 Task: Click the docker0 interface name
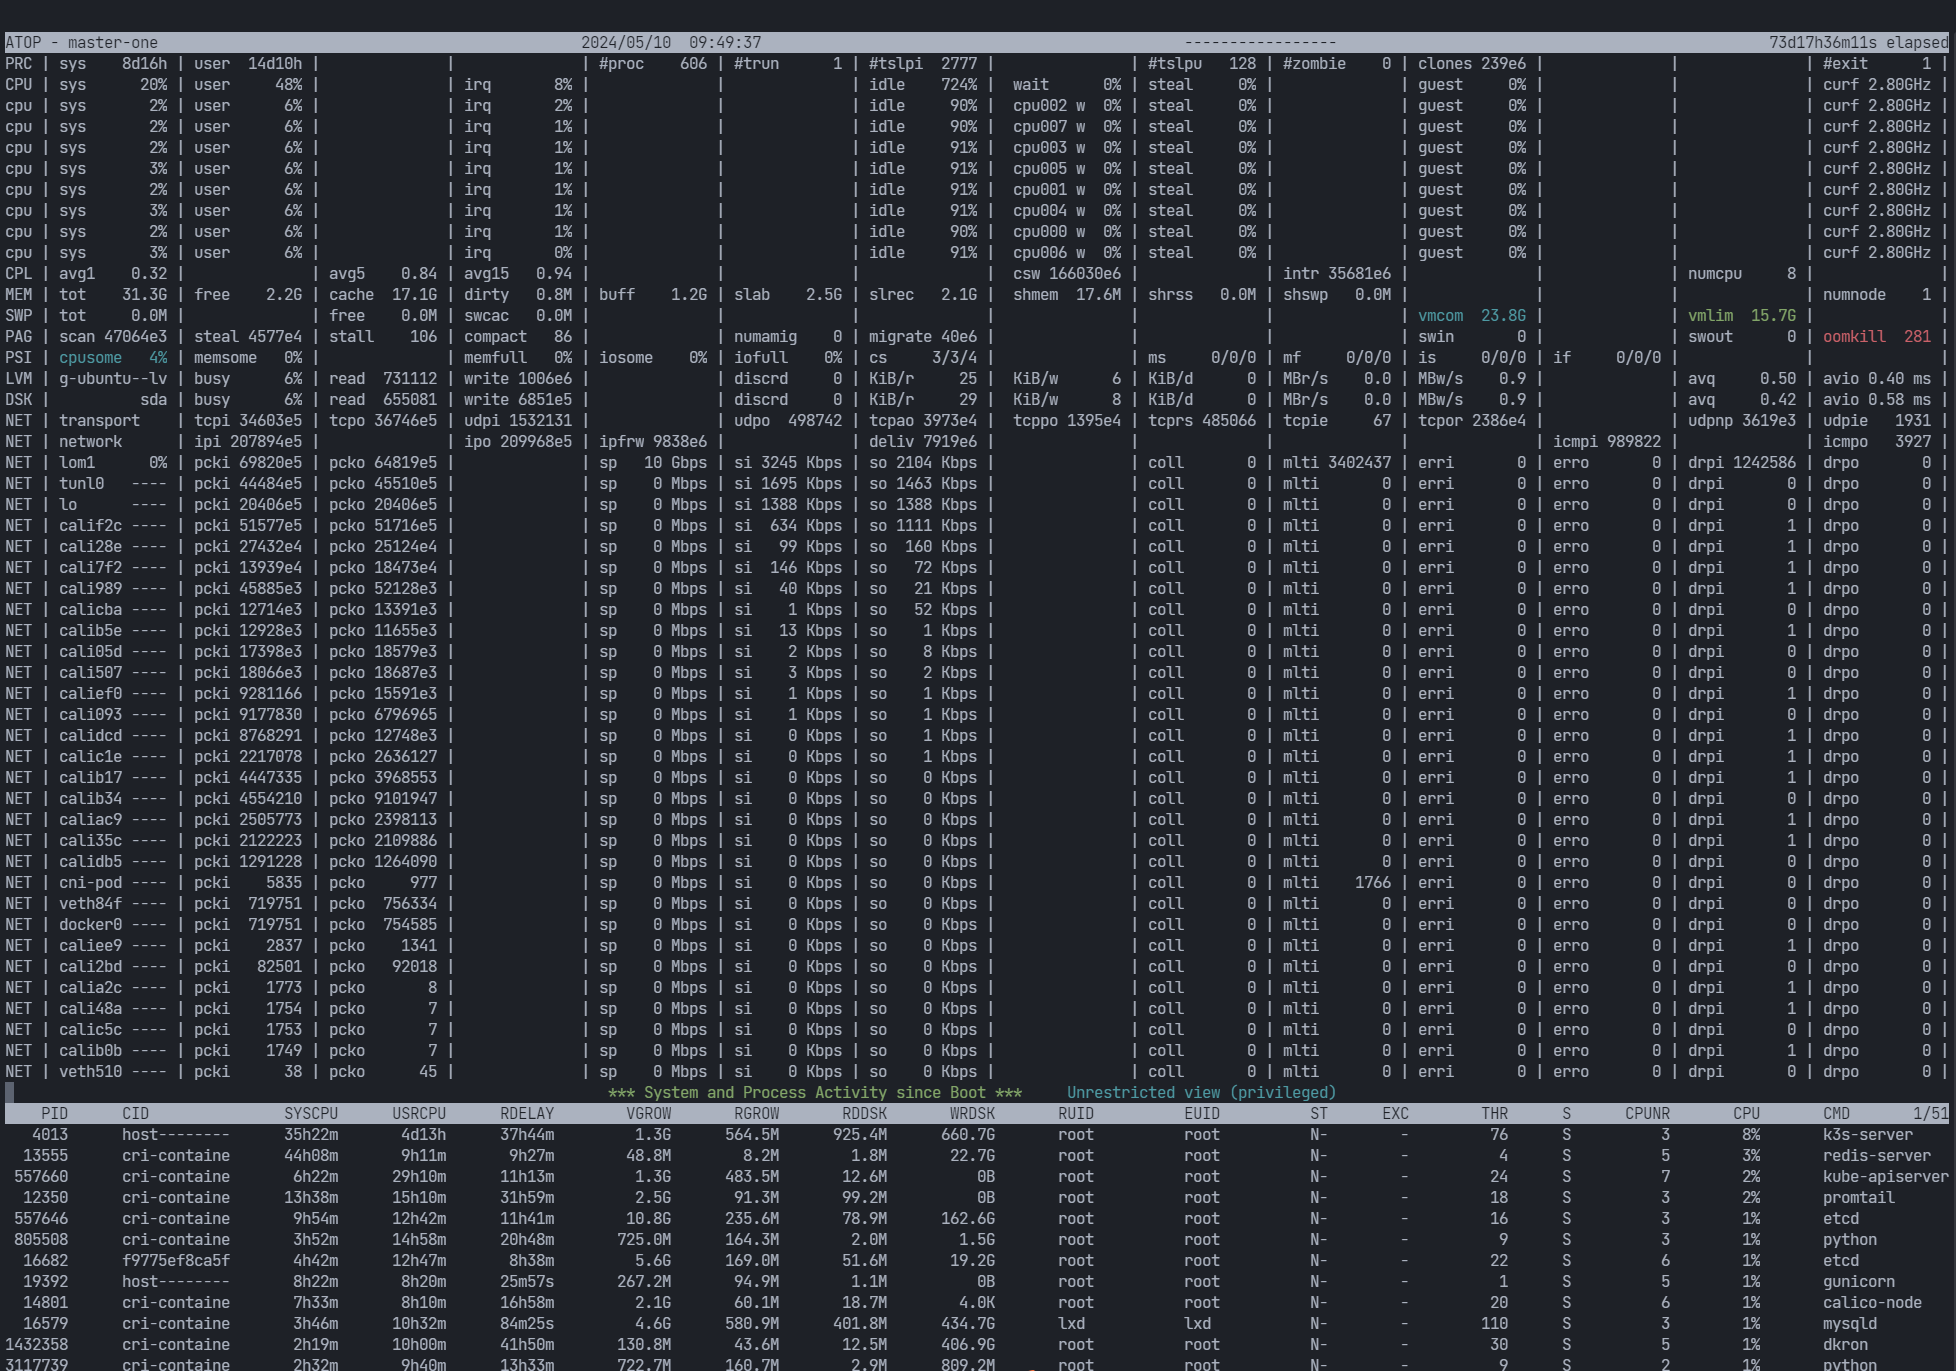click(90, 924)
